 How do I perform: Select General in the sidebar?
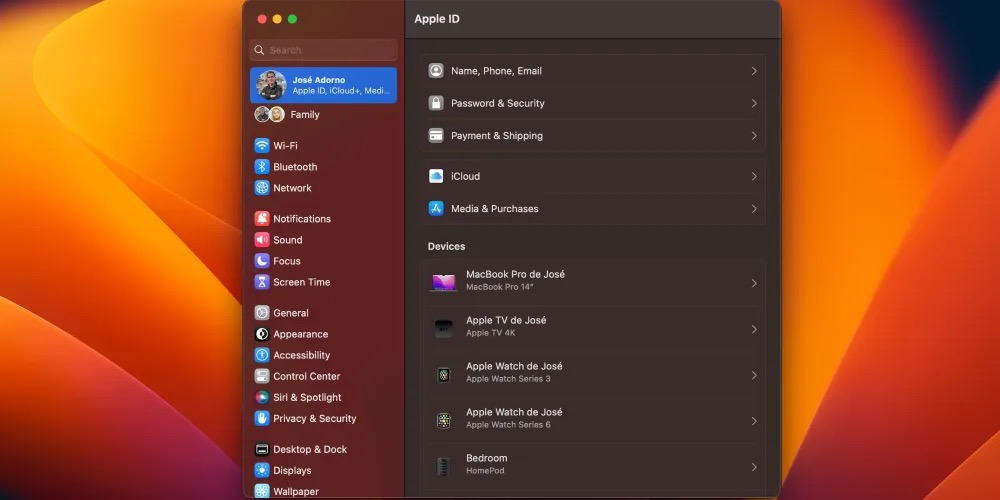290,313
